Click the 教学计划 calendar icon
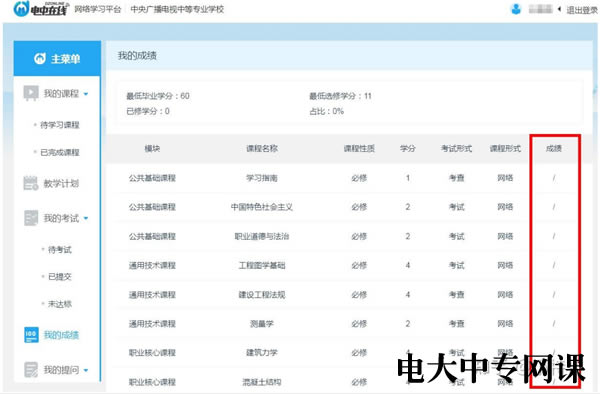This screenshot has width=600, height=394. (x=31, y=183)
